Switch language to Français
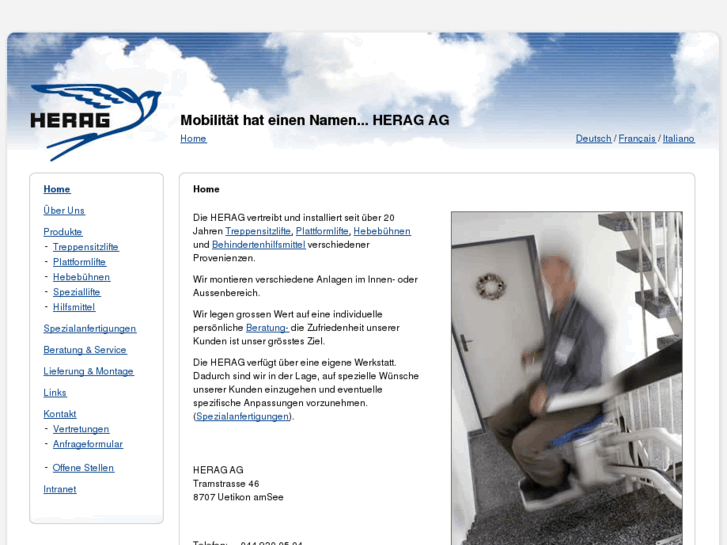Image resolution: width=727 pixels, height=545 pixels. (637, 139)
